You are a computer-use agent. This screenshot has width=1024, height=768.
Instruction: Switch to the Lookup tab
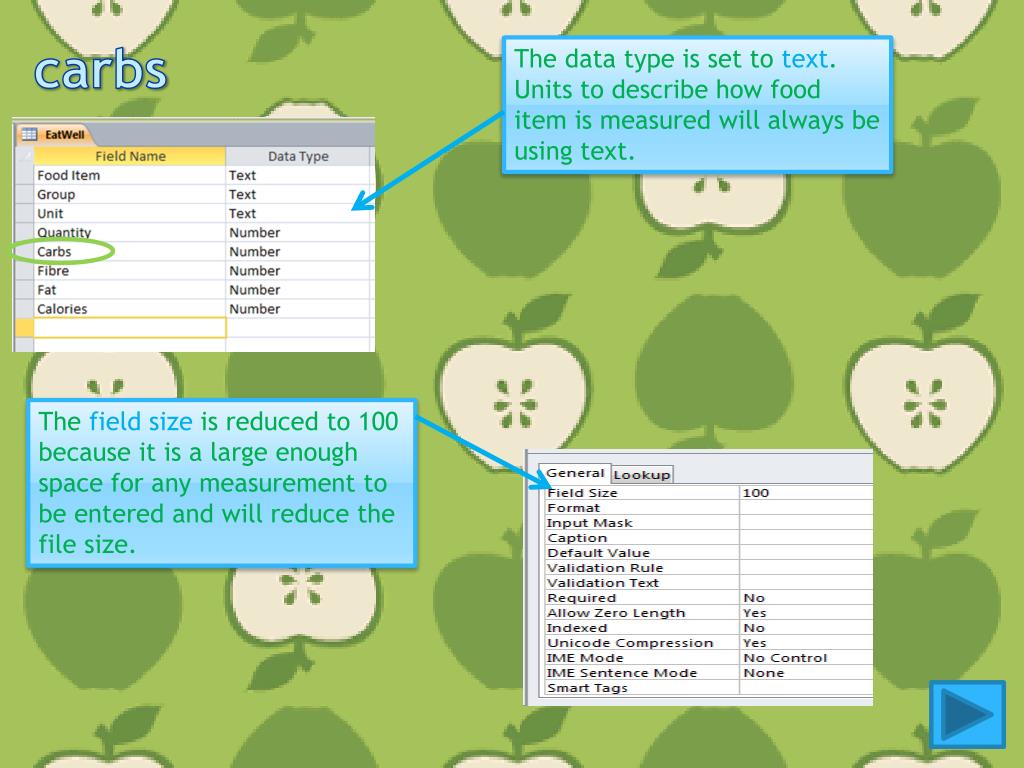point(642,474)
